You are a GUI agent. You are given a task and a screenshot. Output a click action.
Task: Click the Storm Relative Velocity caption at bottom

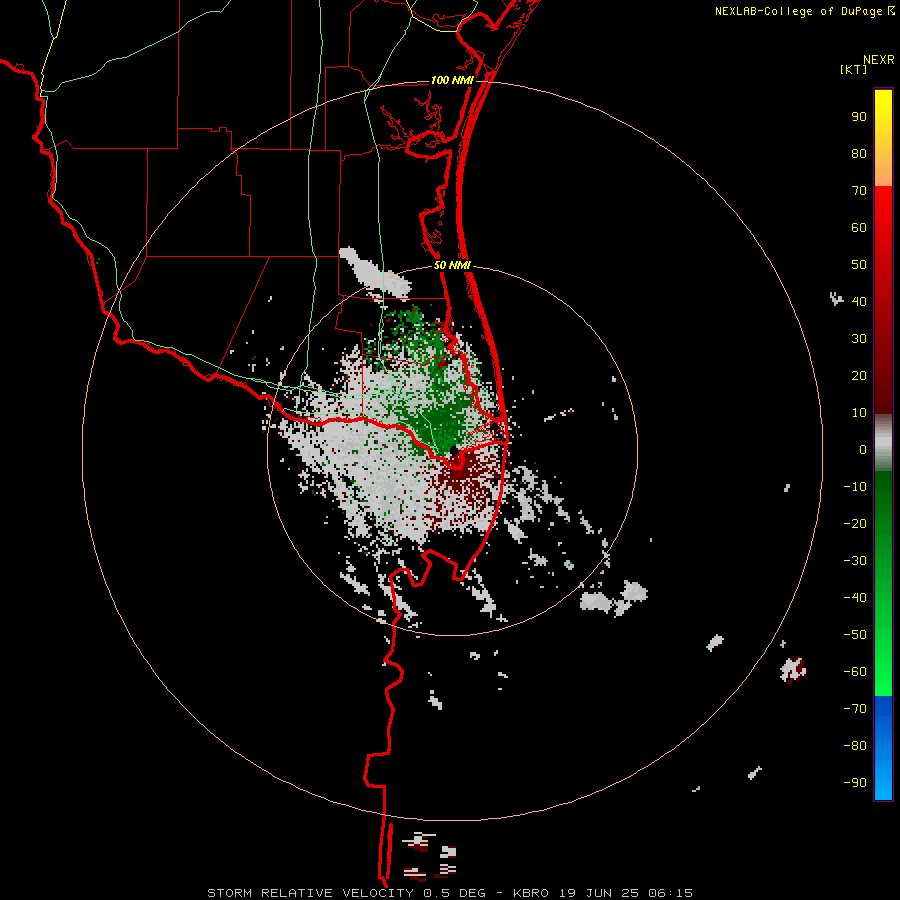click(449, 893)
